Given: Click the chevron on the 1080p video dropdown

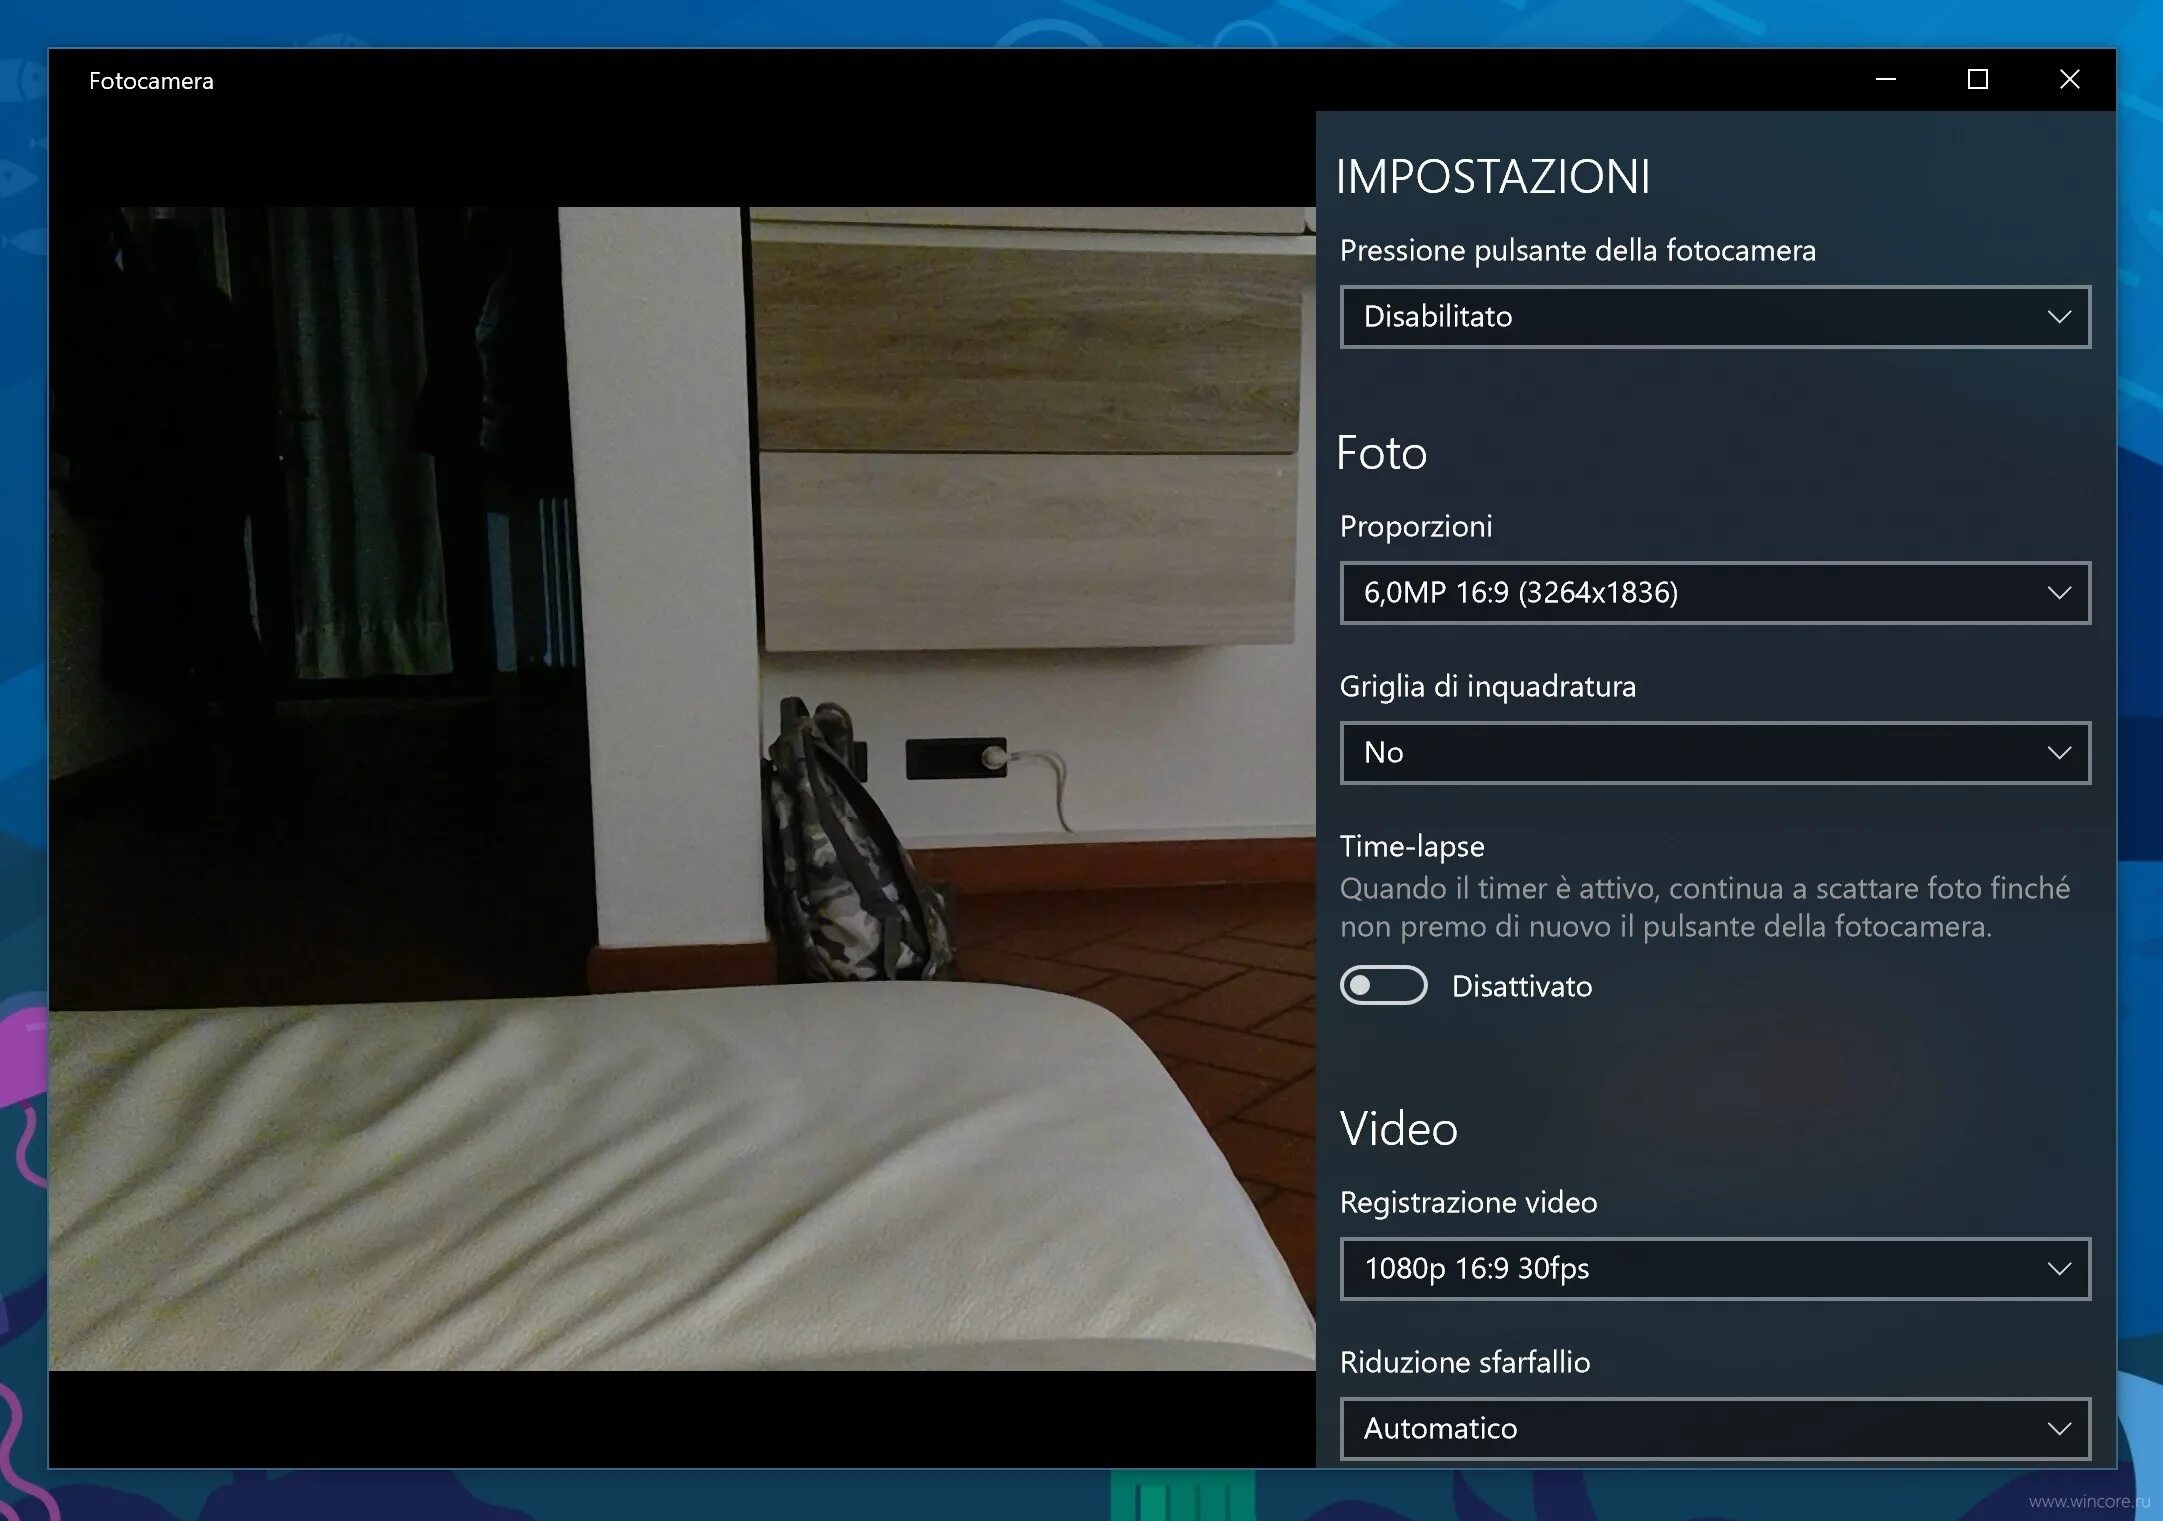Looking at the screenshot, I should [x=2059, y=1268].
